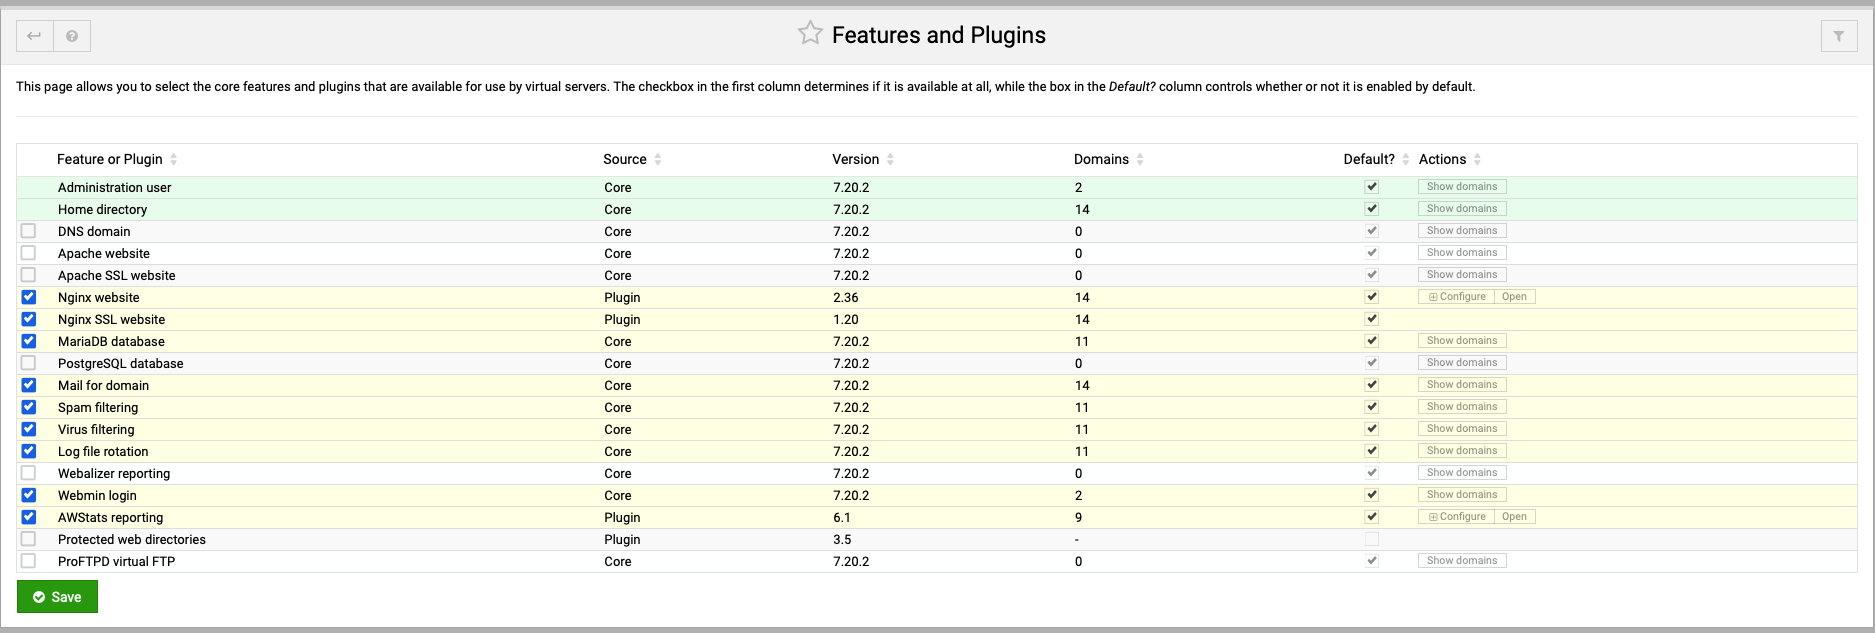Click the PostgreSQL database label
Viewport: 1875px width, 633px height.
121,363
